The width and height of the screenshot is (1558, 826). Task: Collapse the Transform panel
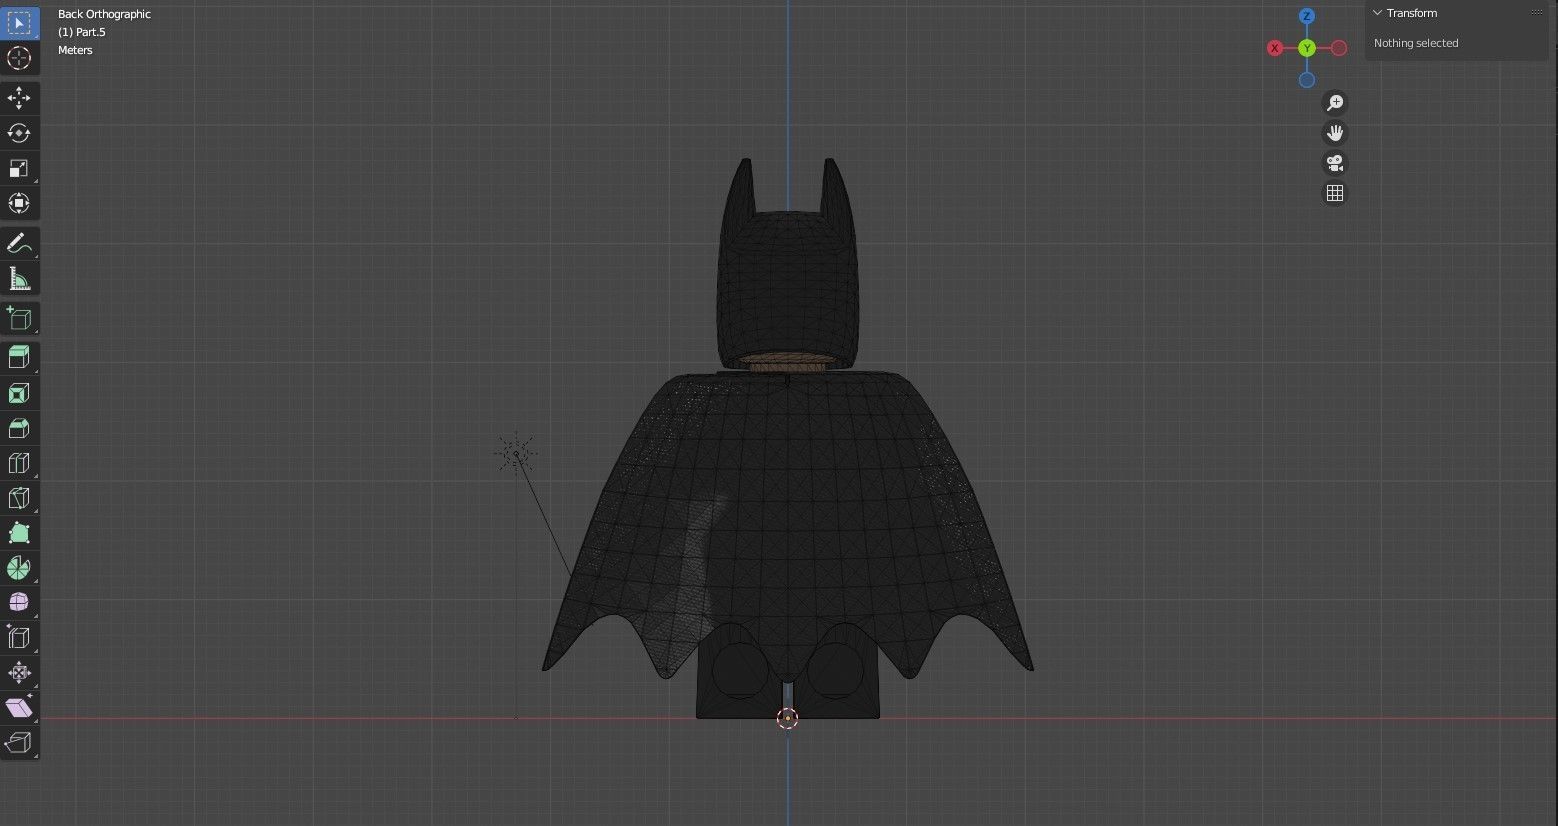pos(1377,13)
